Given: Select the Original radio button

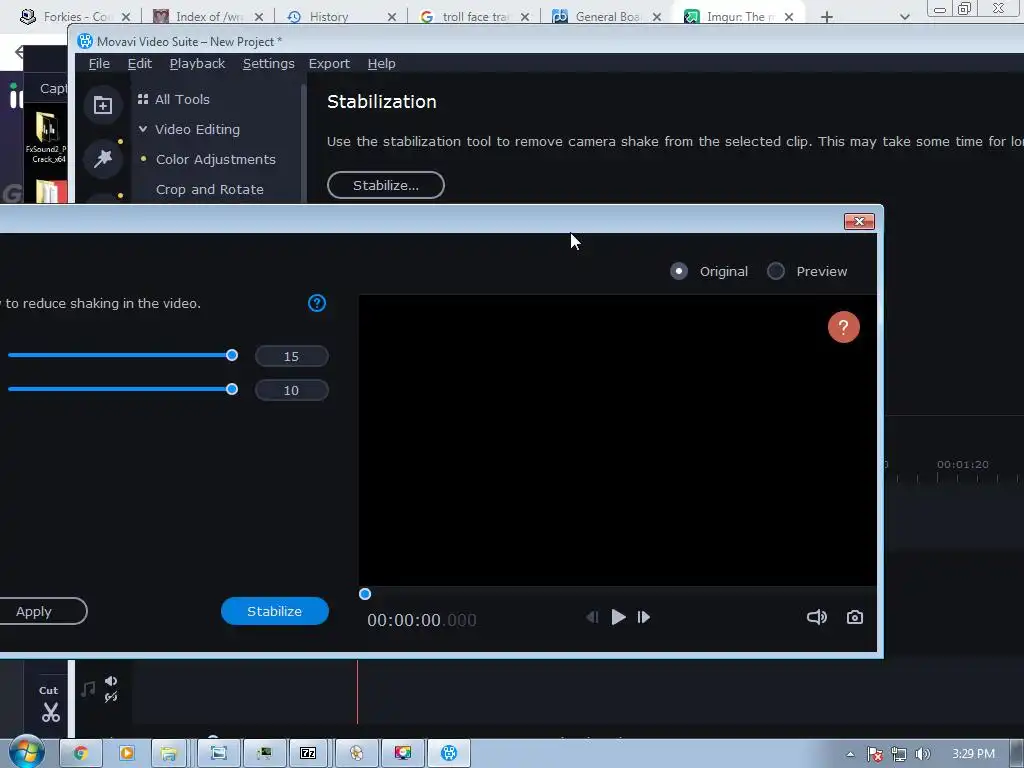Looking at the screenshot, I should 679,271.
